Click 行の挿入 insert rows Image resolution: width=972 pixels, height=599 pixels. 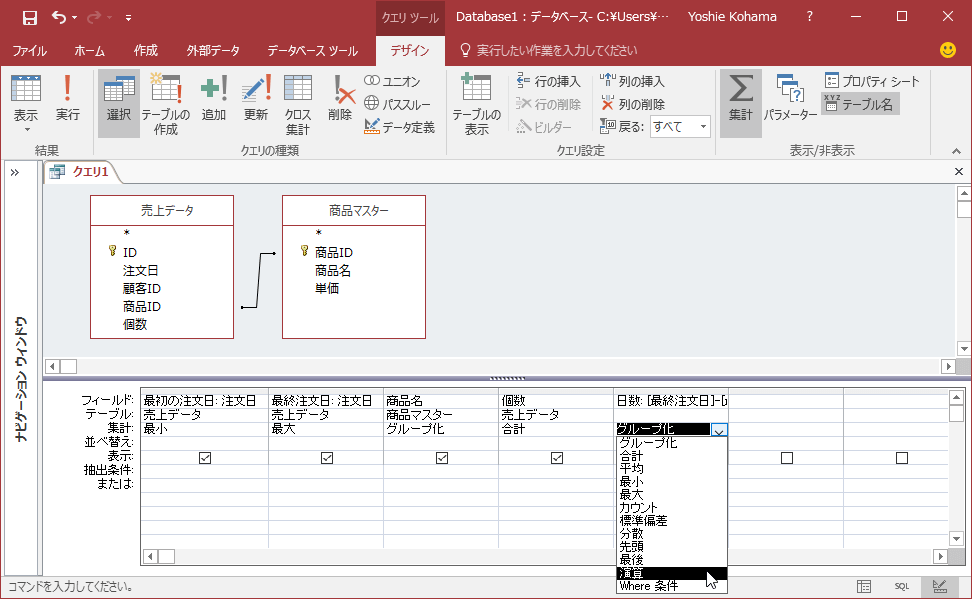point(549,81)
